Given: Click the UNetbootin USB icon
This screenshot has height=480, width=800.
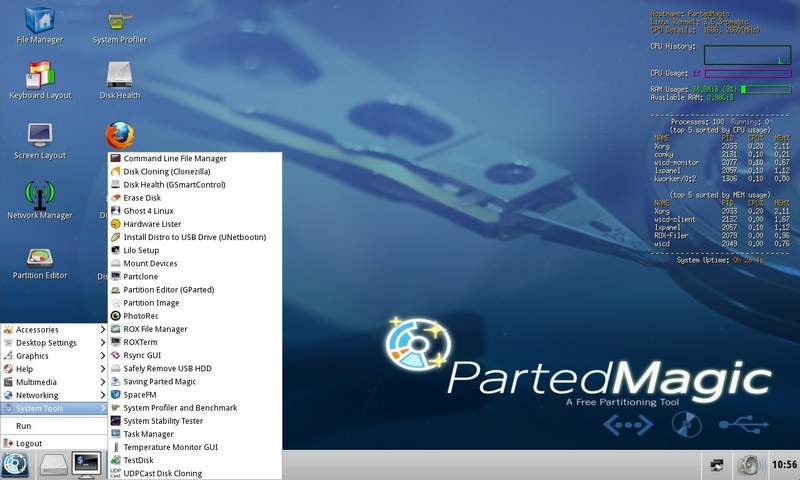Looking at the screenshot, I should click(116, 237).
